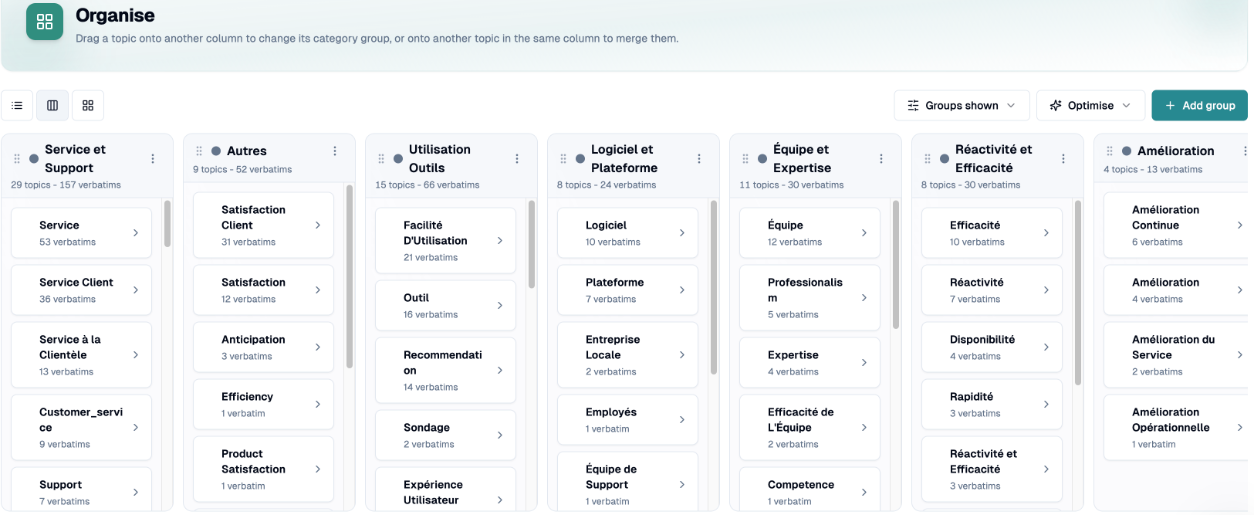Expand the Satisfaction Client topic chevron

pyautogui.click(x=318, y=225)
